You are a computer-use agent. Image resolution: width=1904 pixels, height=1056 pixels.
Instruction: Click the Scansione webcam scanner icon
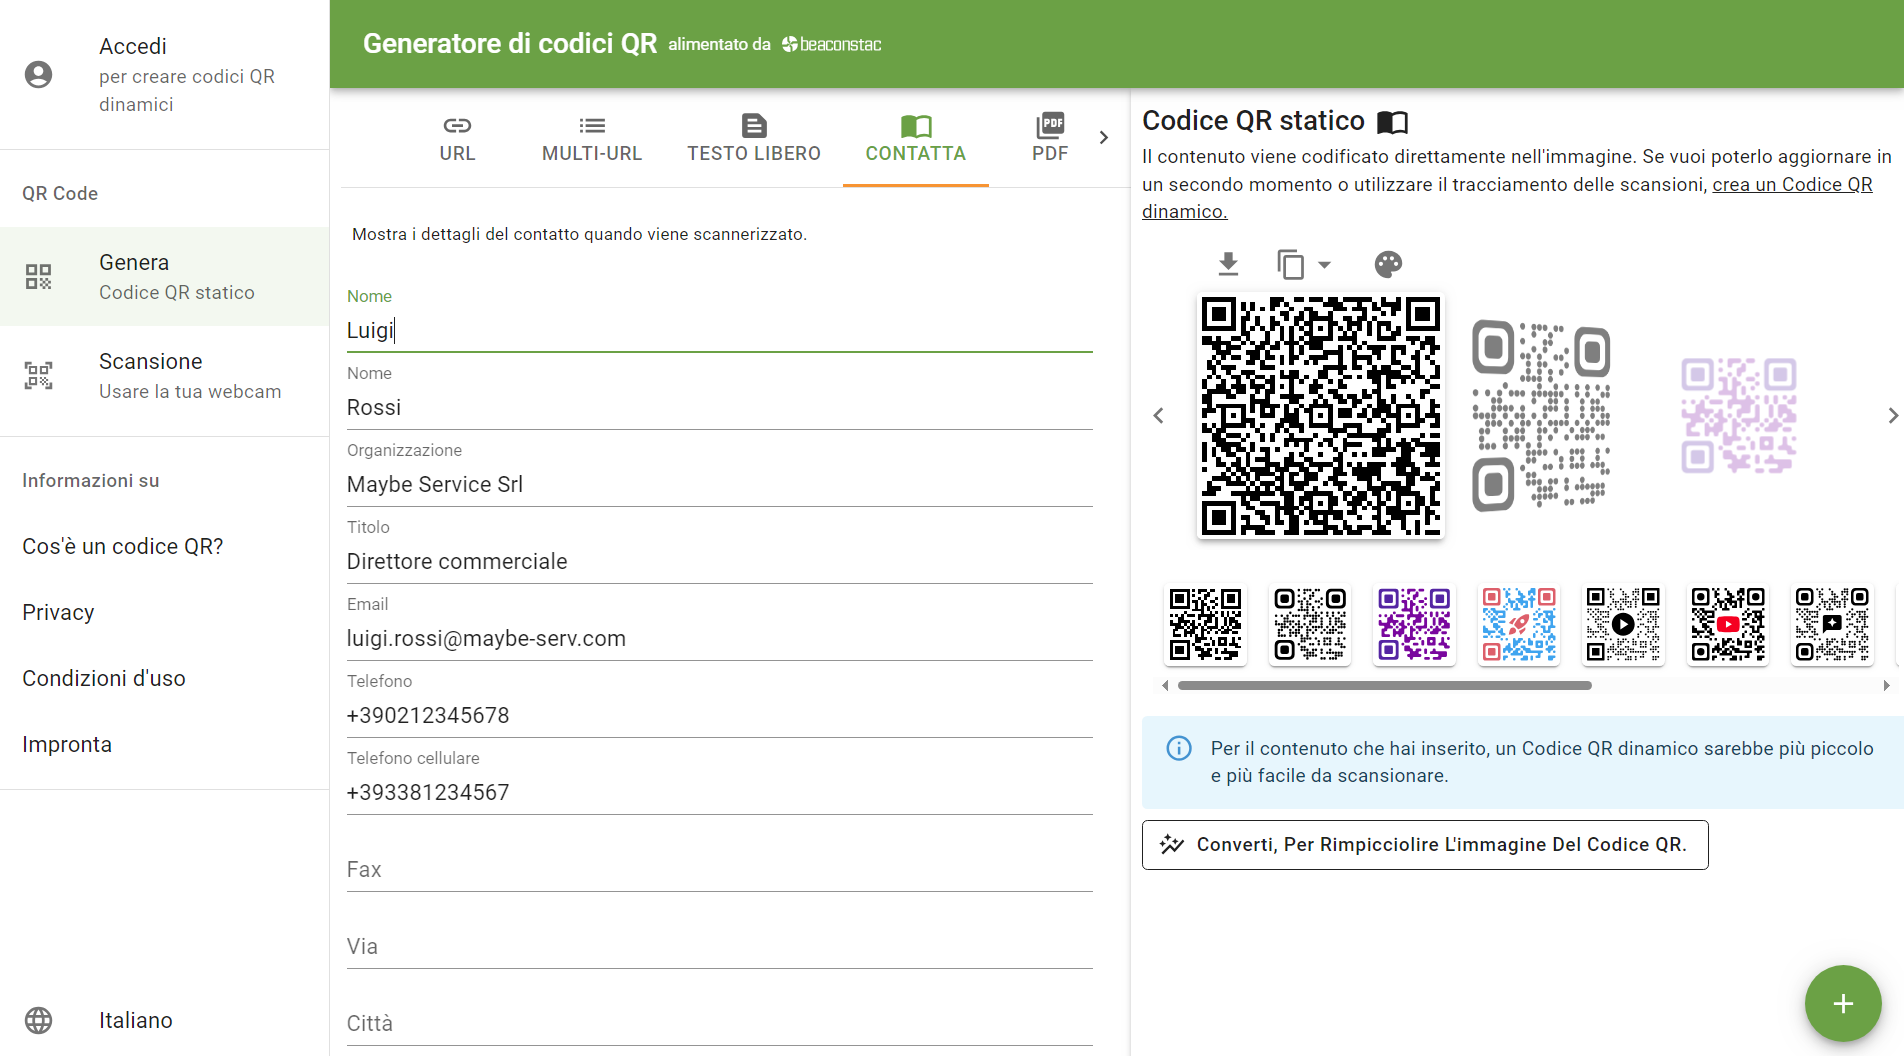click(x=38, y=376)
